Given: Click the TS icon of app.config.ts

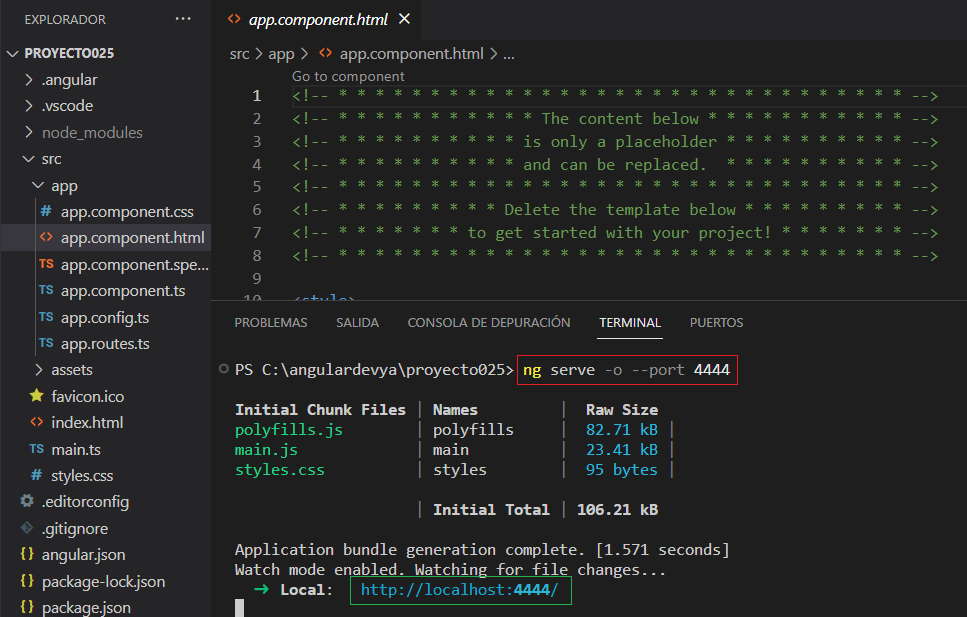Looking at the screenshot, I should coord(46,317).
